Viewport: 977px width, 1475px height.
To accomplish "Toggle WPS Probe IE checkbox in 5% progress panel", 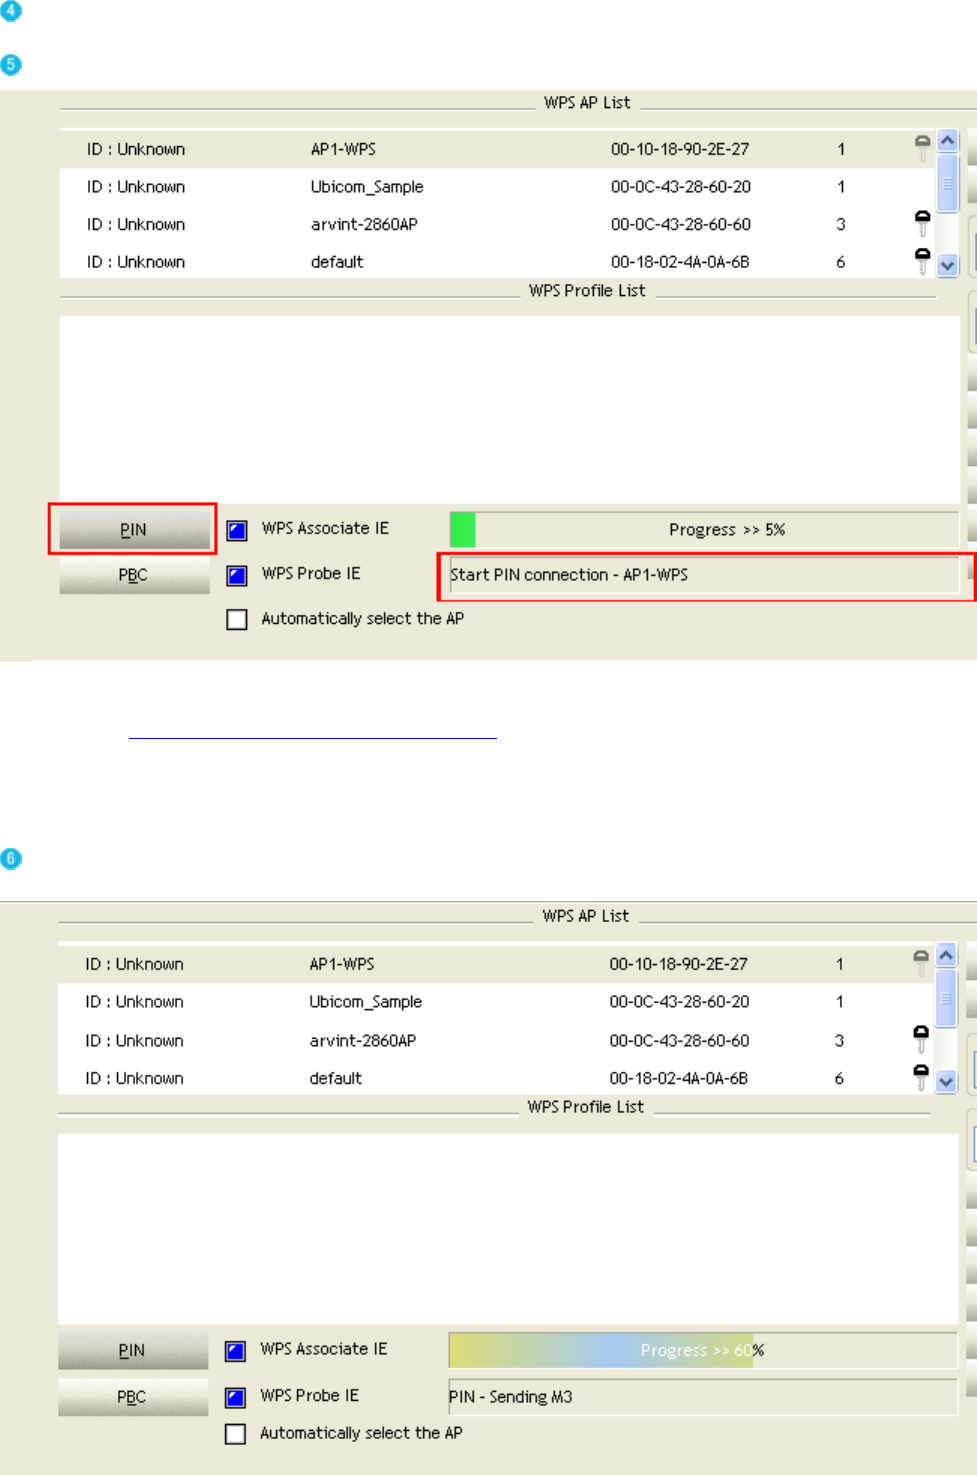I will [237, 575].
